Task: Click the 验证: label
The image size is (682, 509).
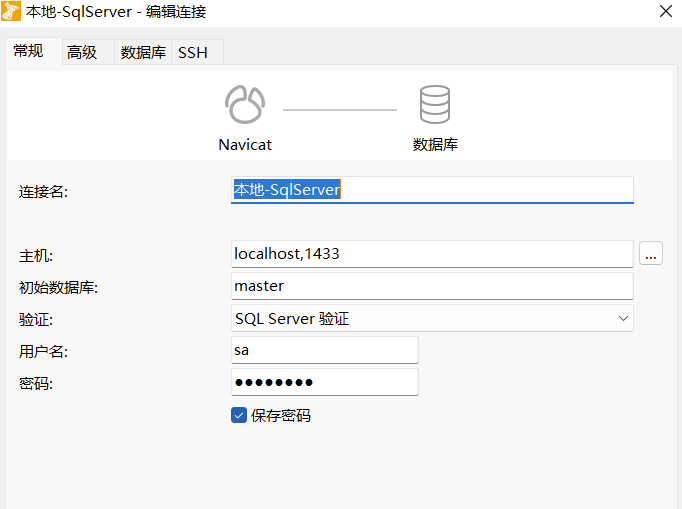Action: 36,320
